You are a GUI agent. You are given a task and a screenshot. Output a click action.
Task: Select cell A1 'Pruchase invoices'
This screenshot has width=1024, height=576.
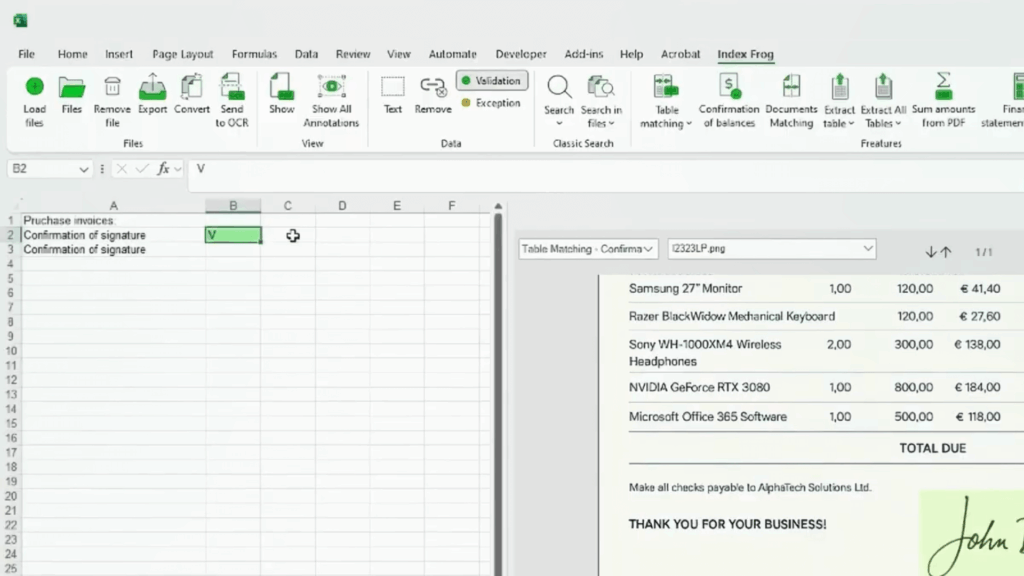(113, 221)
